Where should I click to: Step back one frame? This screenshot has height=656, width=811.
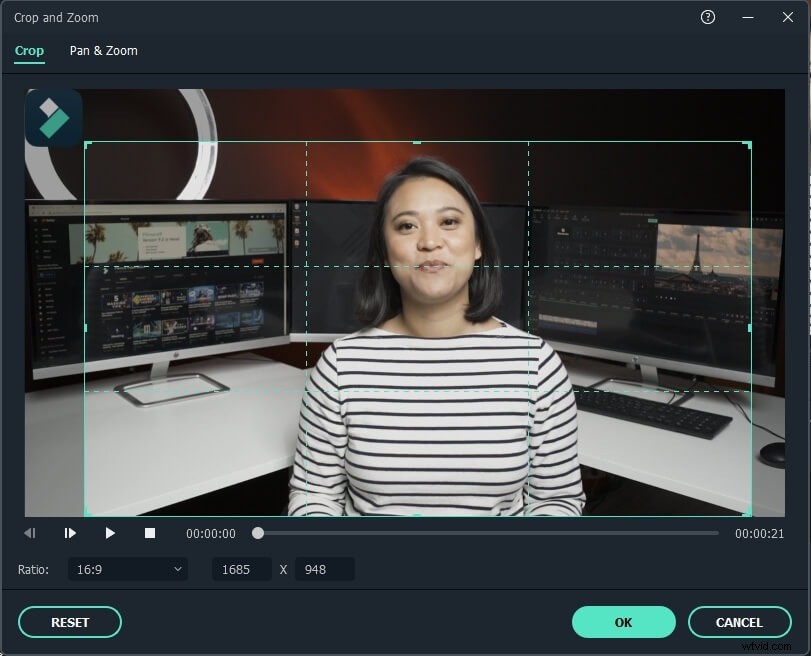click(x=30, y=532)
